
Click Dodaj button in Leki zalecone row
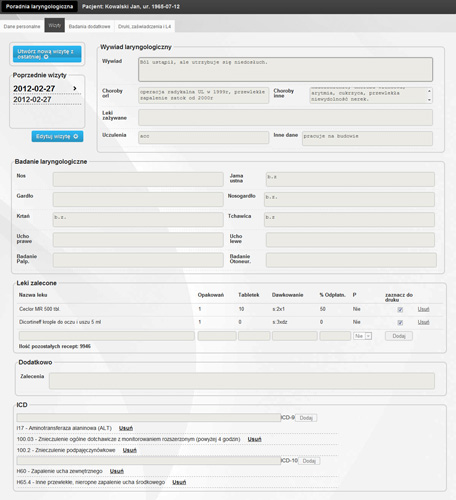click(399, 336)
